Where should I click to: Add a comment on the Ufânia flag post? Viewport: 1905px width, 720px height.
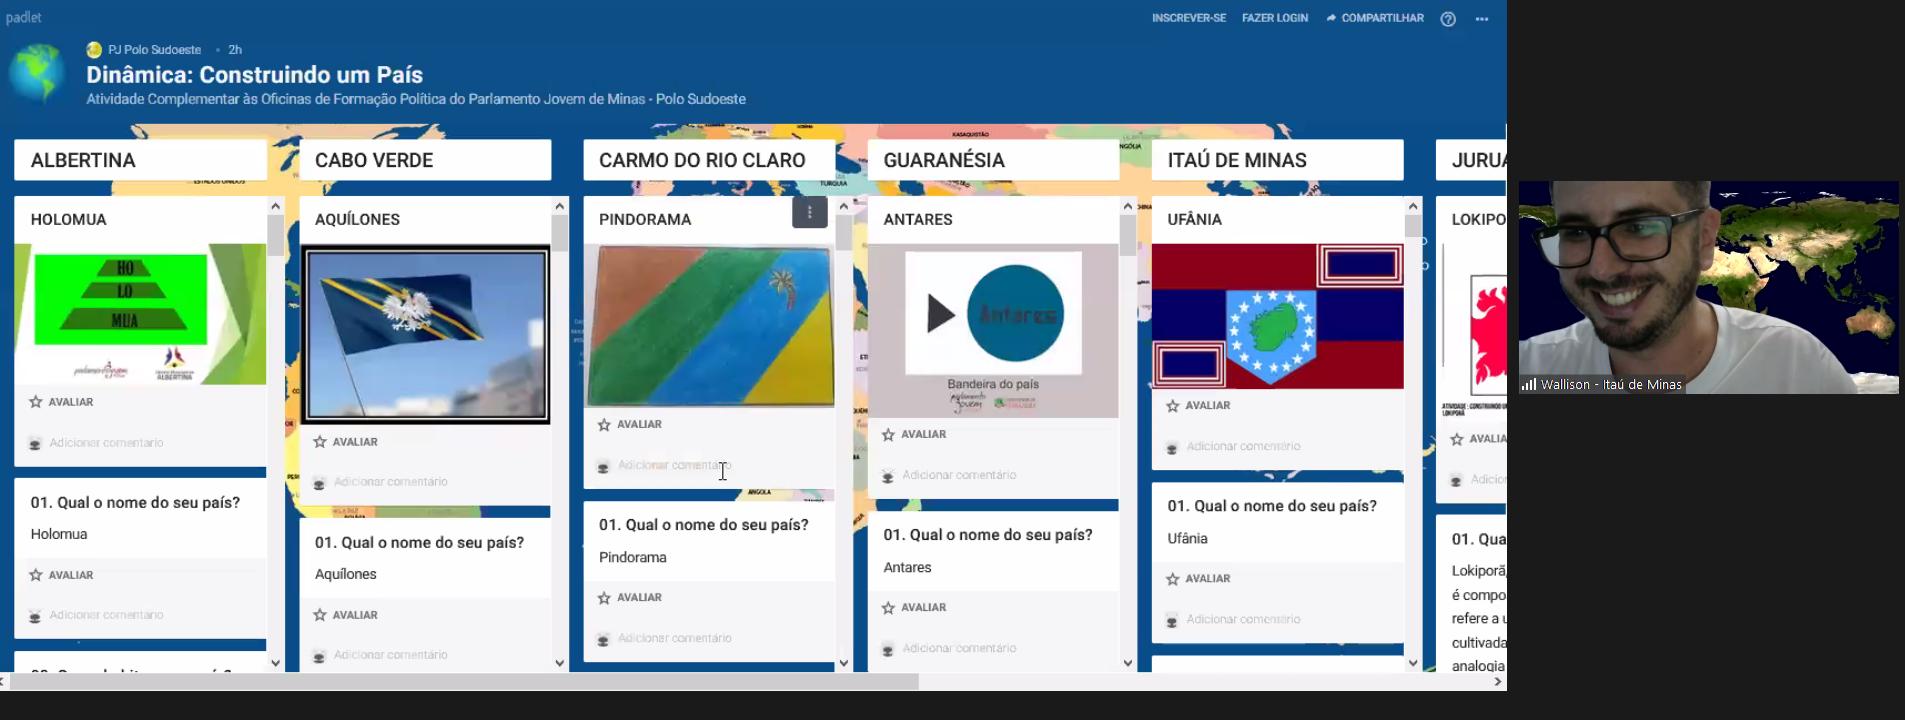point(1243,447)
